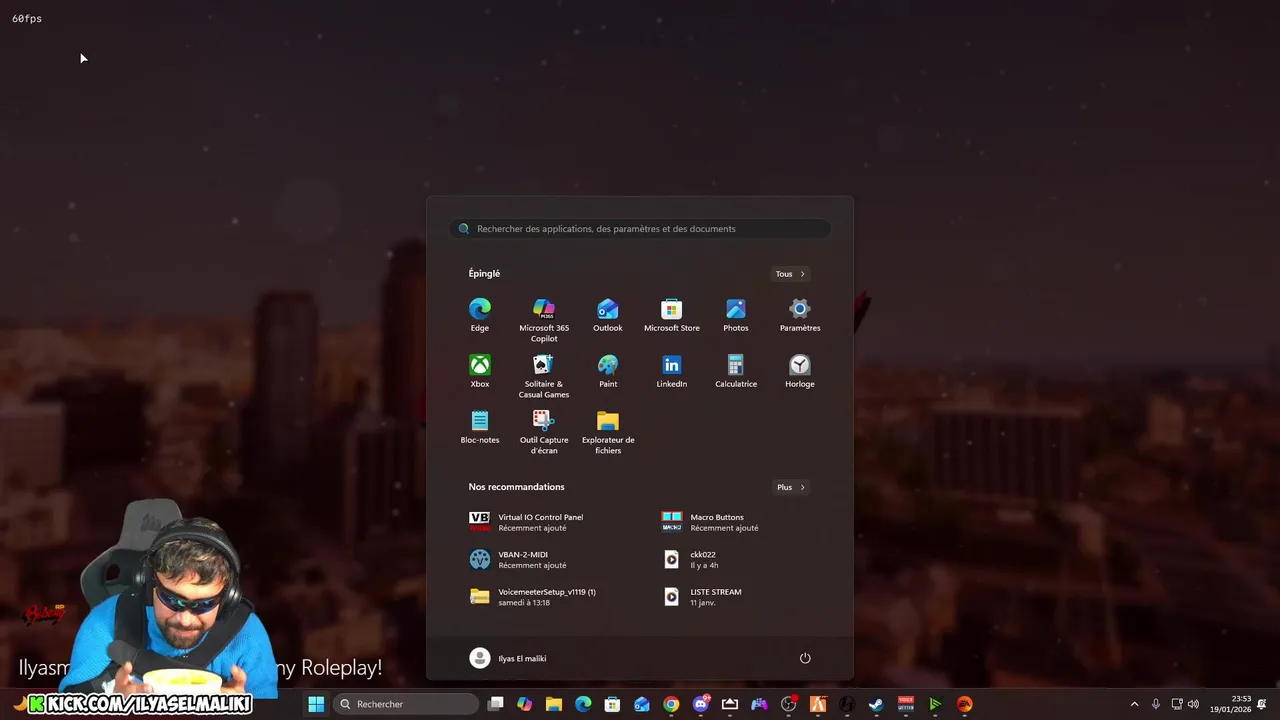Viewport: 1280px width, 720px height.
Task: Launch the Horloge clock app
Action: [x=800, y=371]
